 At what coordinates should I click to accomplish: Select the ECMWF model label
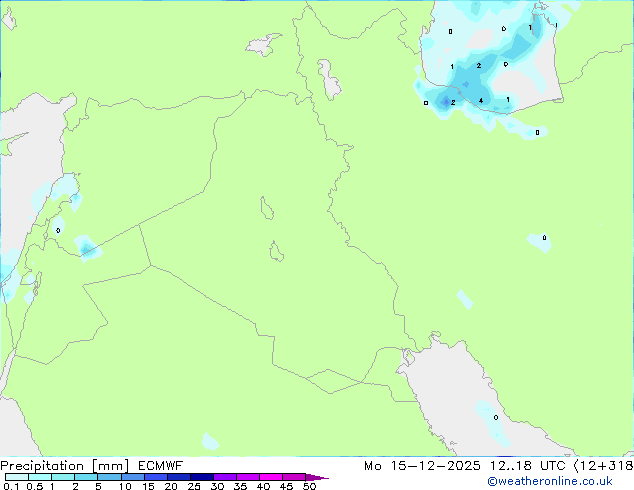tap(161, 466)
